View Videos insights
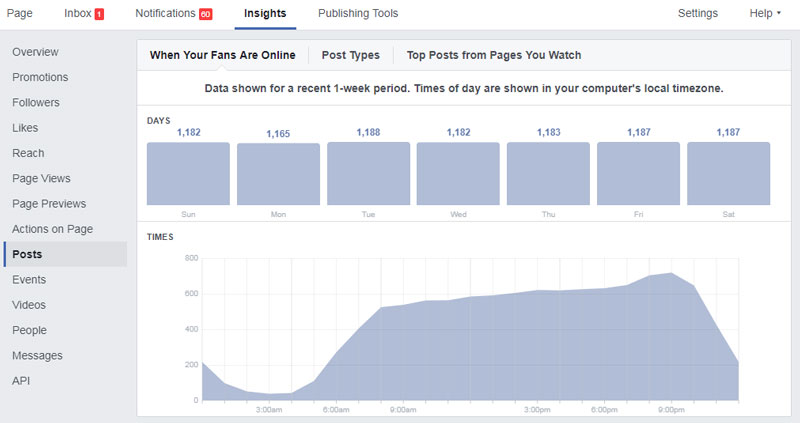Image resolution: width=800 pixels, height=423 pixels. pyautogui.click(x=29, y=305)
